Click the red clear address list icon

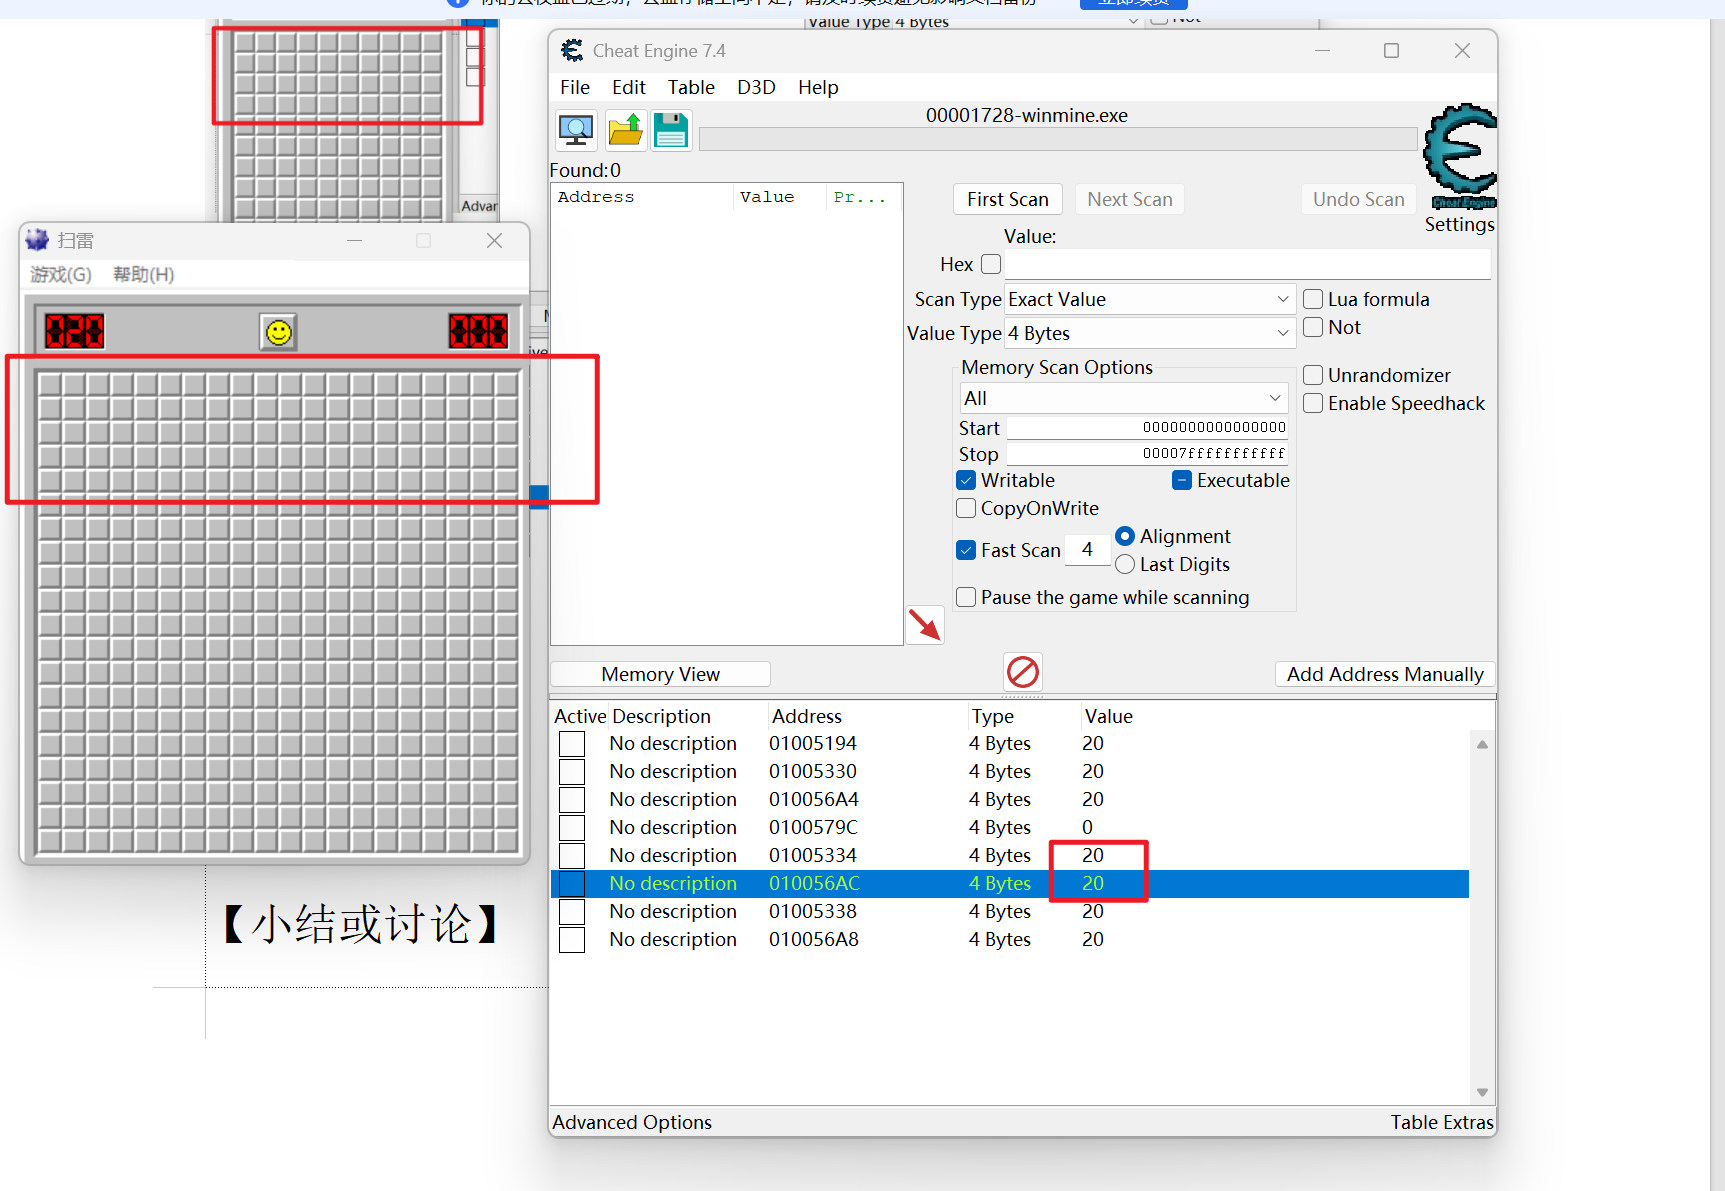pyautogui.click(x=1023, y=672)
